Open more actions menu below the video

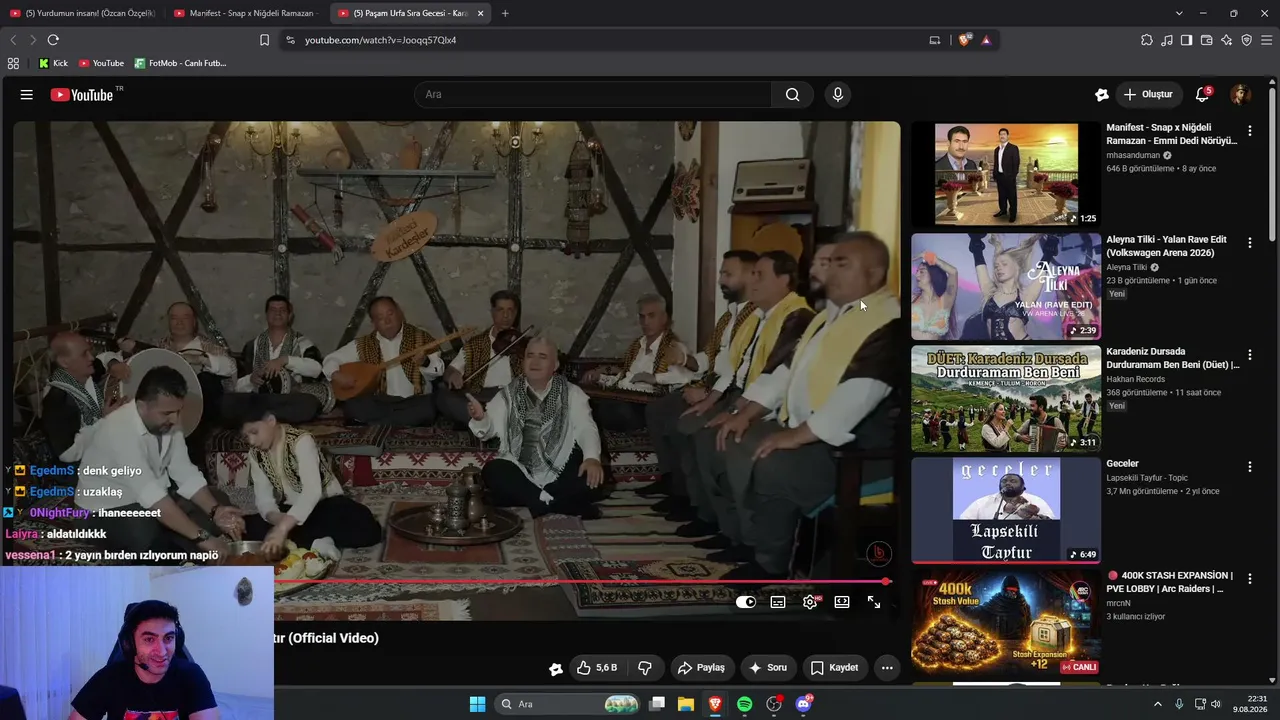coord(887,668)
